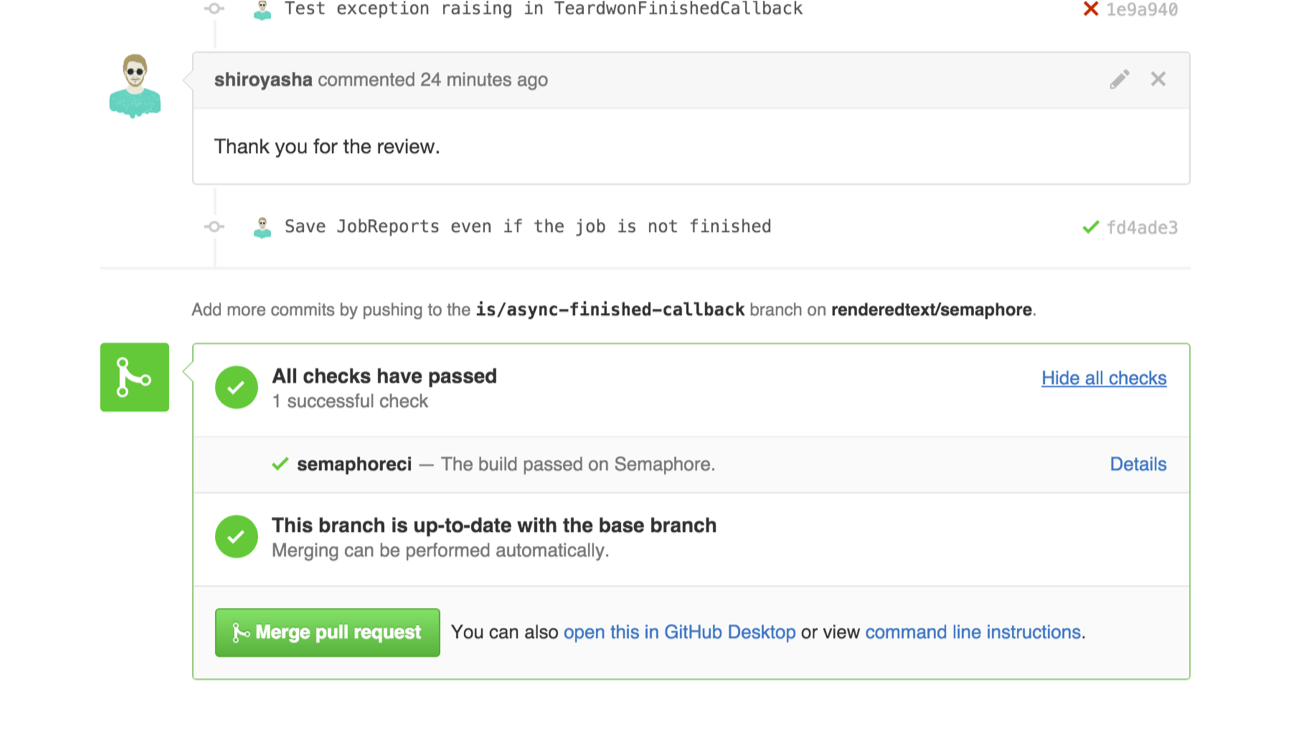
Task: Open commit hash fd4ade3
Action: tap(1142, 228)
